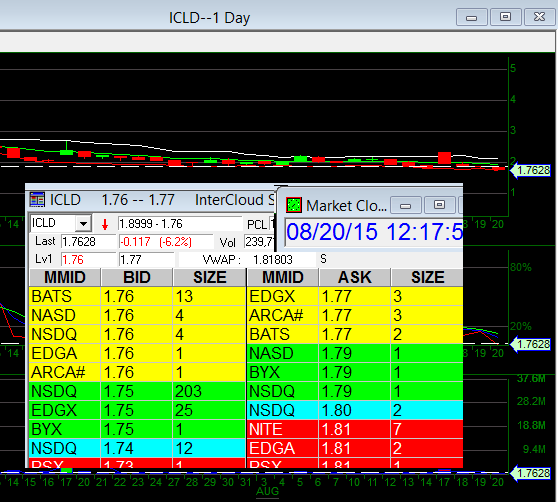Select the BATS ask row at 1.77
This screenshot has width=558, height=502.
click(355, 334)
